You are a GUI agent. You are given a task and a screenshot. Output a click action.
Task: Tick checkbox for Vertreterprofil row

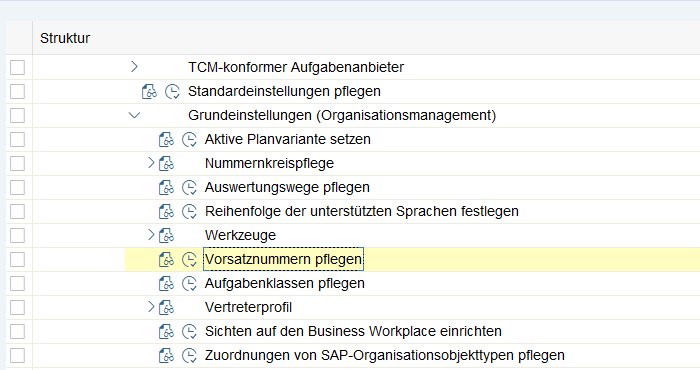(x=17, y=308)
